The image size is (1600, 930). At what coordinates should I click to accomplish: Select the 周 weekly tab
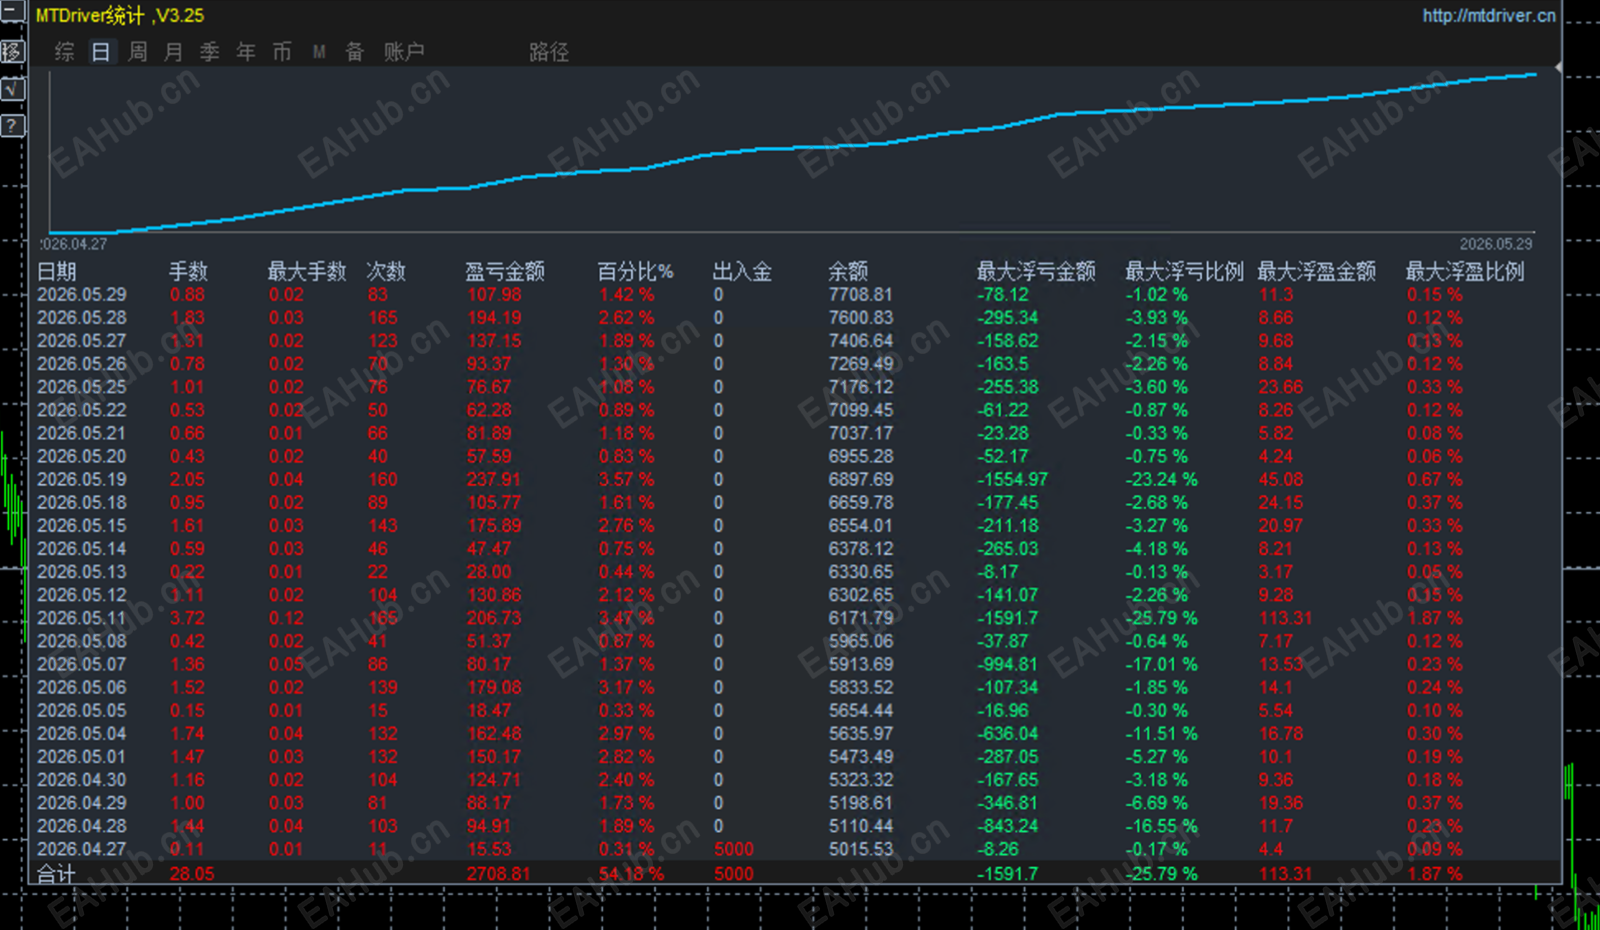point(138,52)
